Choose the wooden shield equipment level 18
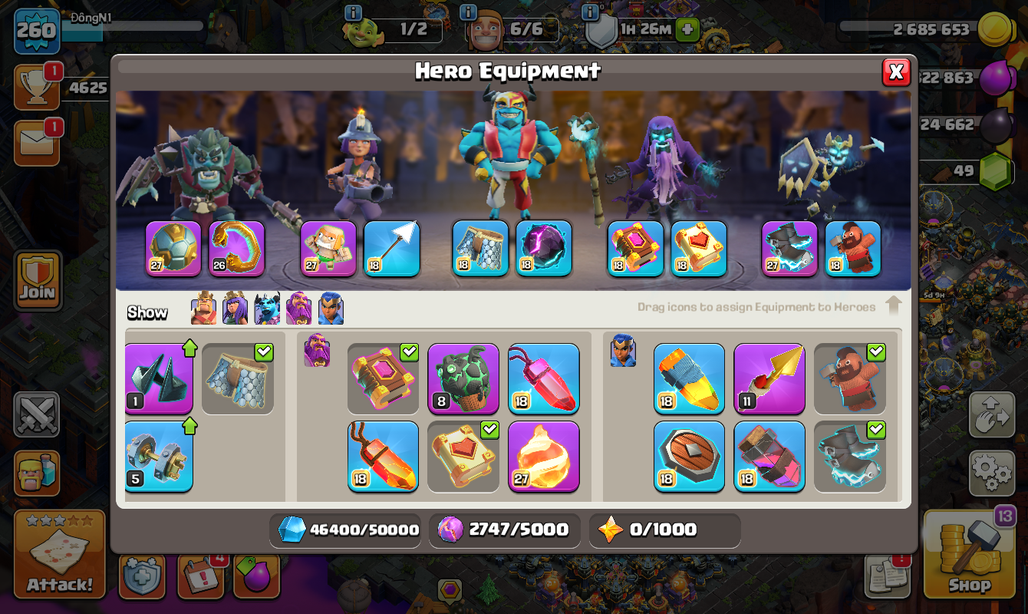Viewport: 1028px width, 614px height. click(689, 456)
